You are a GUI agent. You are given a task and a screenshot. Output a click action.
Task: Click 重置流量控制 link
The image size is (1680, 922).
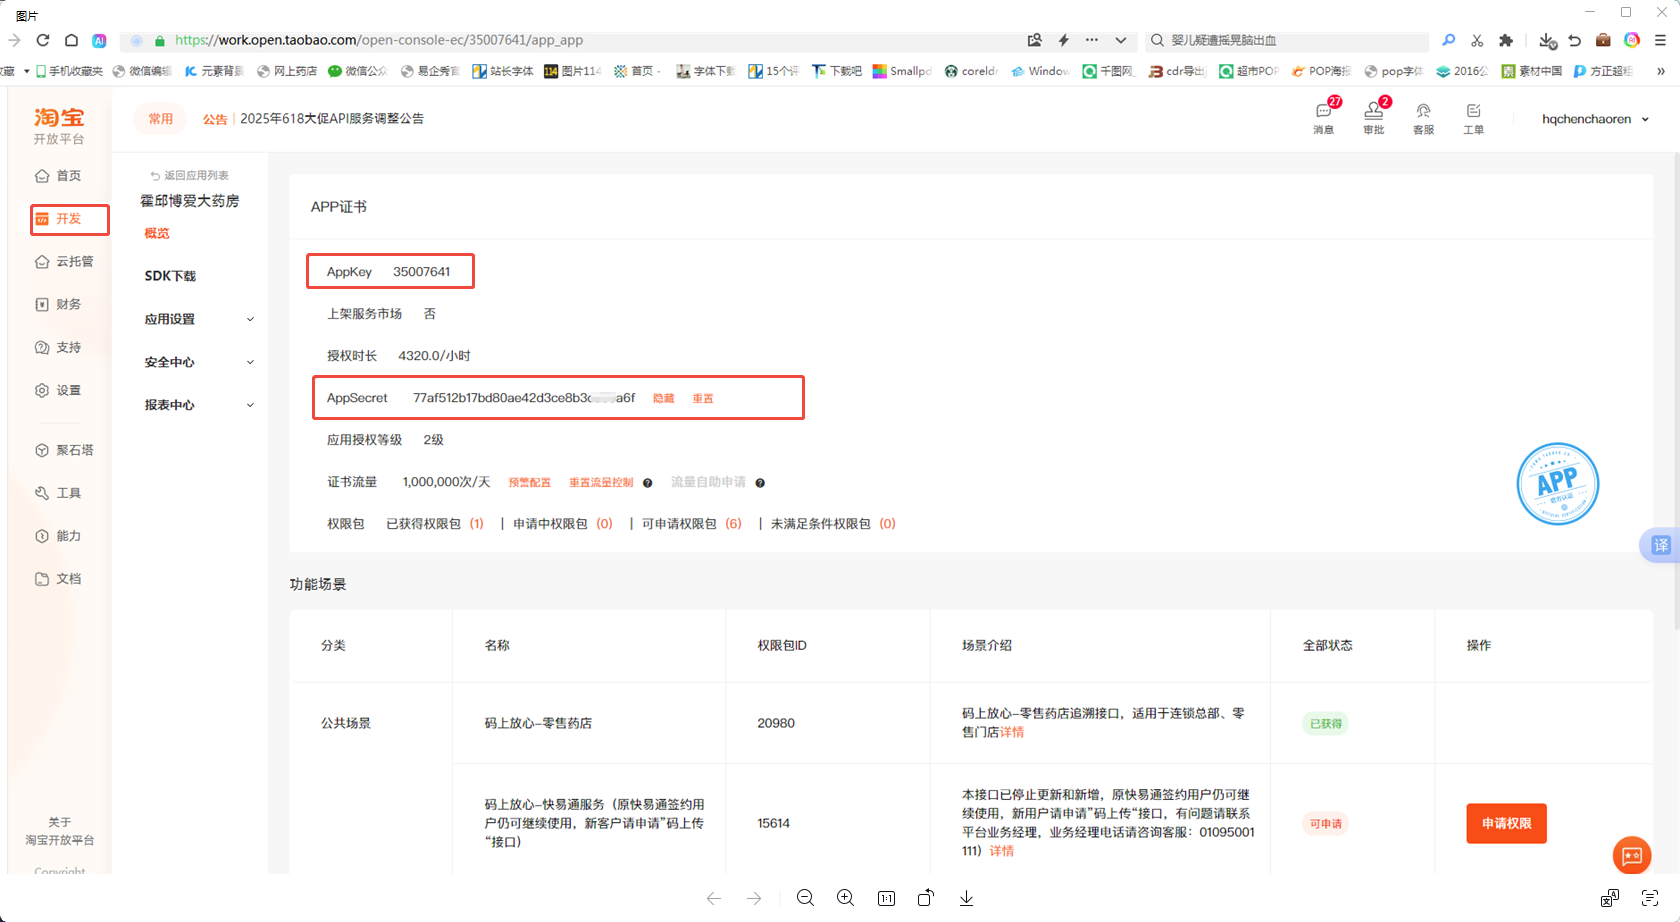601,483
